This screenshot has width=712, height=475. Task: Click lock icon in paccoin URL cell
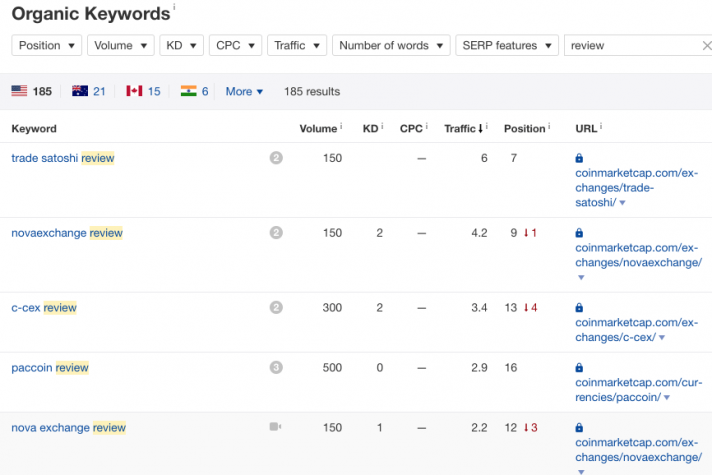pyautogui.click(x=579, y=367)
